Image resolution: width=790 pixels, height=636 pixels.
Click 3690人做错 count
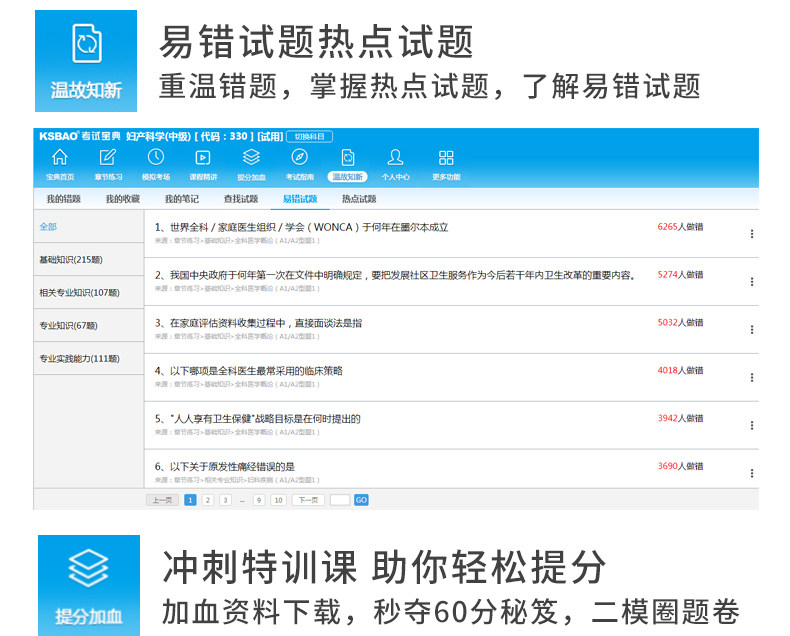click(680, 466)
